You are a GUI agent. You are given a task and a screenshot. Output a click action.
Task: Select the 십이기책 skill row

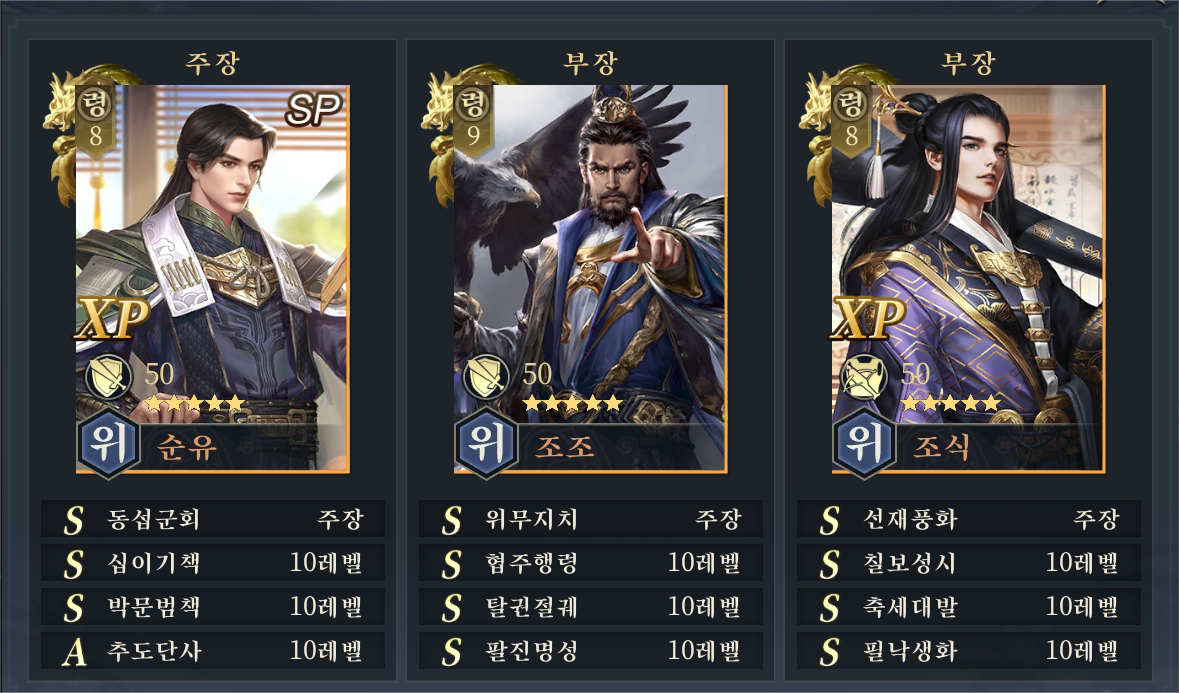coord(213,564)
